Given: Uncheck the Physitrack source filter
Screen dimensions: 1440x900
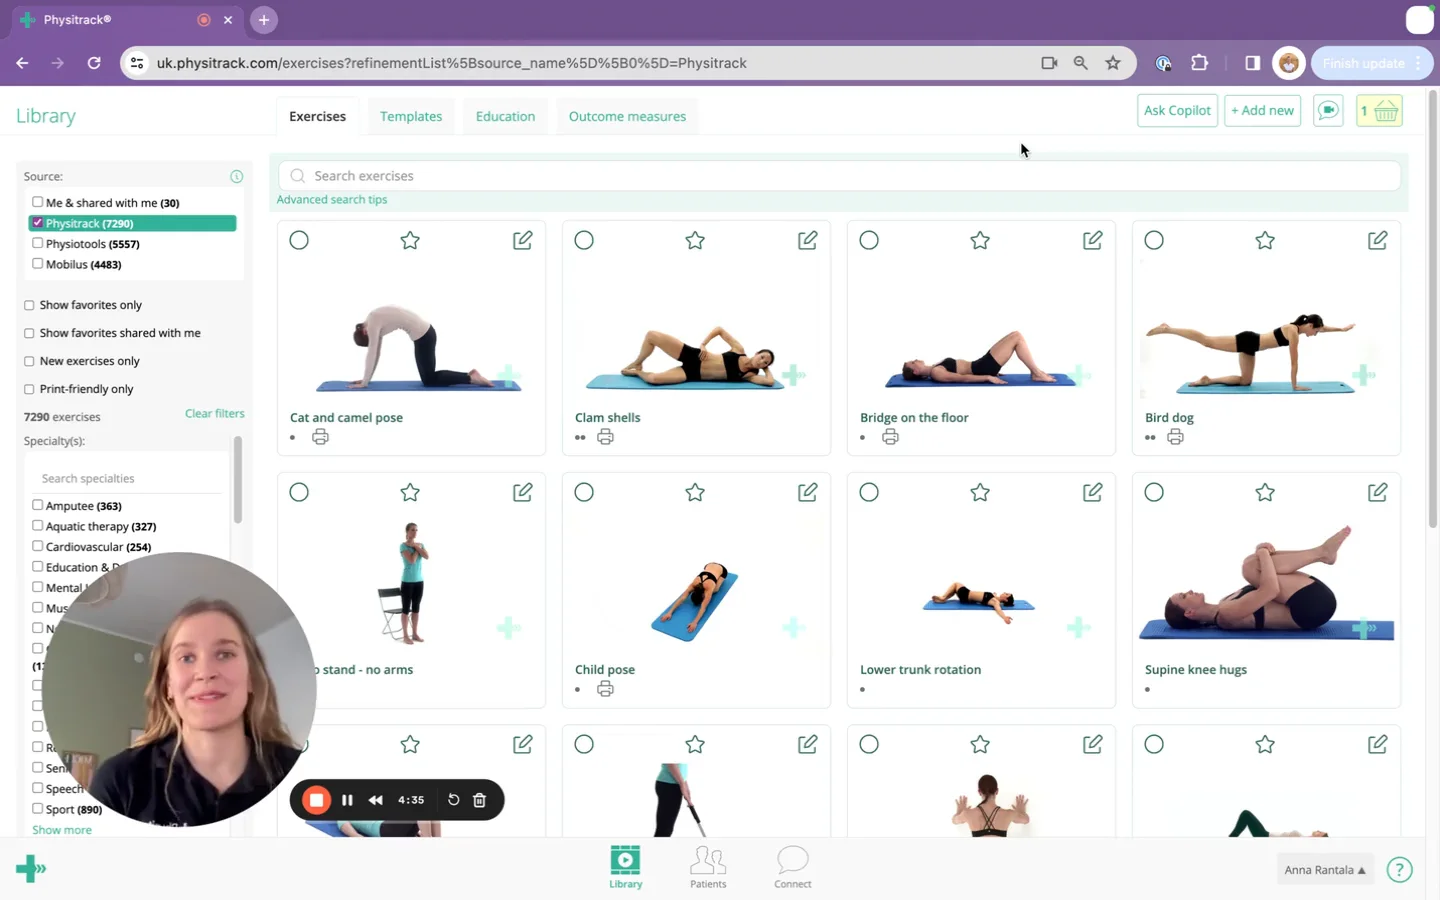Looking at the screenshot, I should point(37,223).
